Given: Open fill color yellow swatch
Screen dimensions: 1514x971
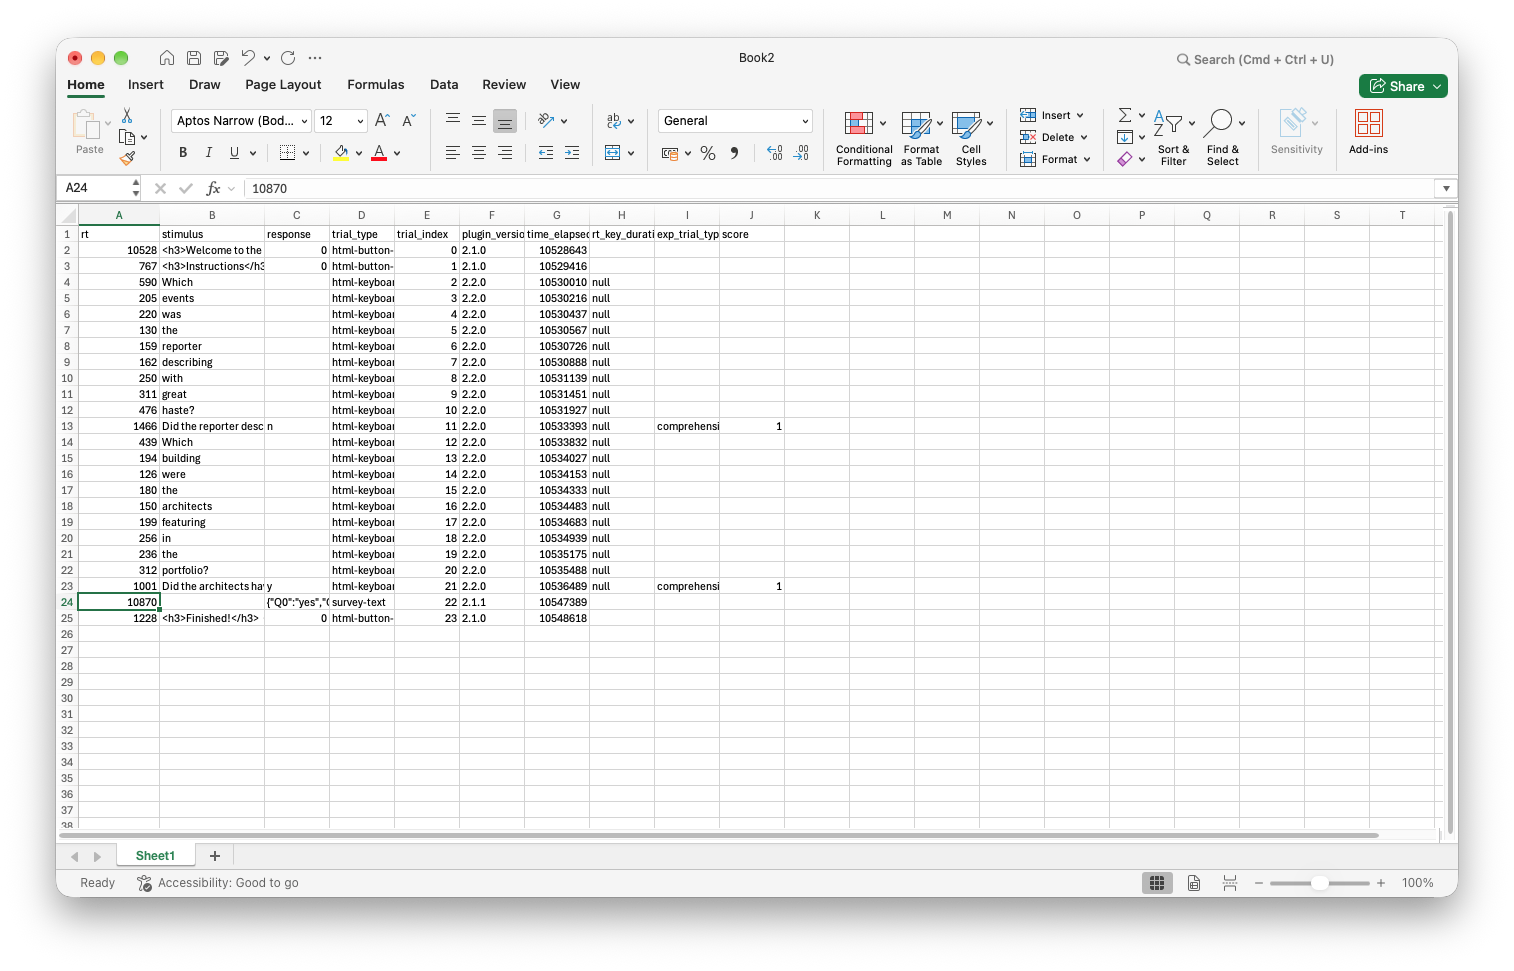Looking at the screenshot, I should tap(342, 153).
